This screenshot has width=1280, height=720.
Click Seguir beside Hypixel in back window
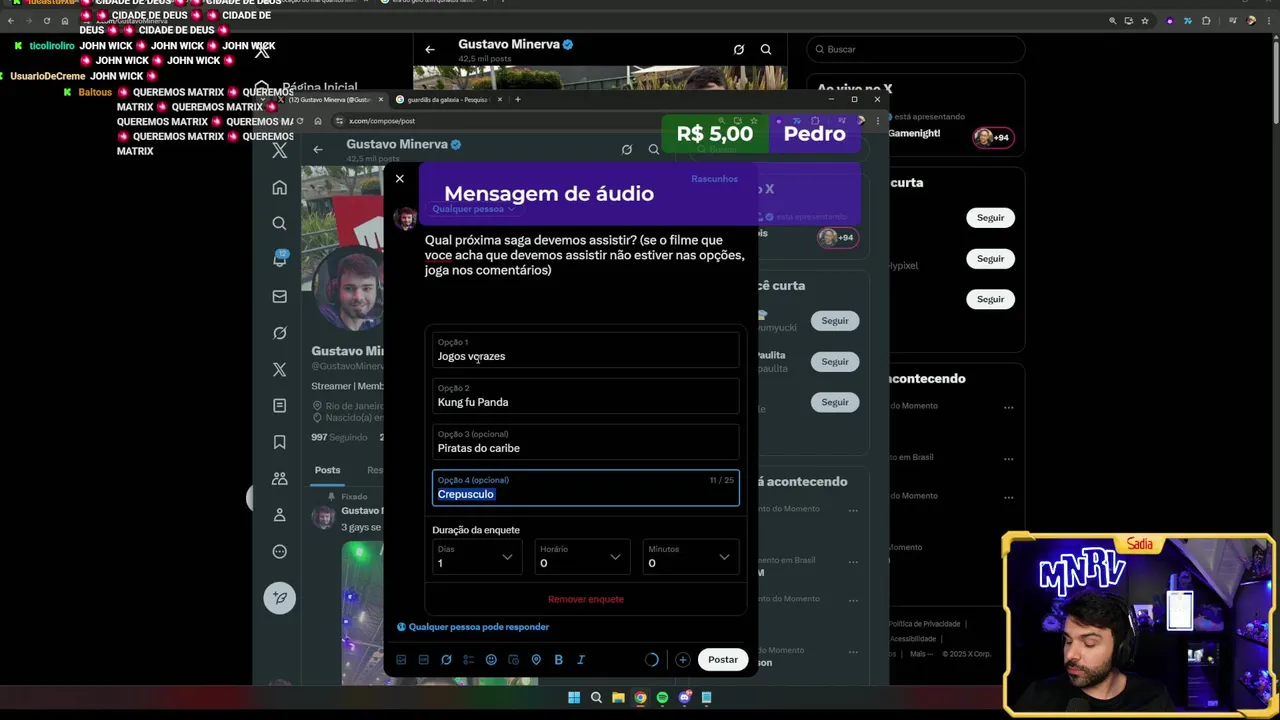990,259
